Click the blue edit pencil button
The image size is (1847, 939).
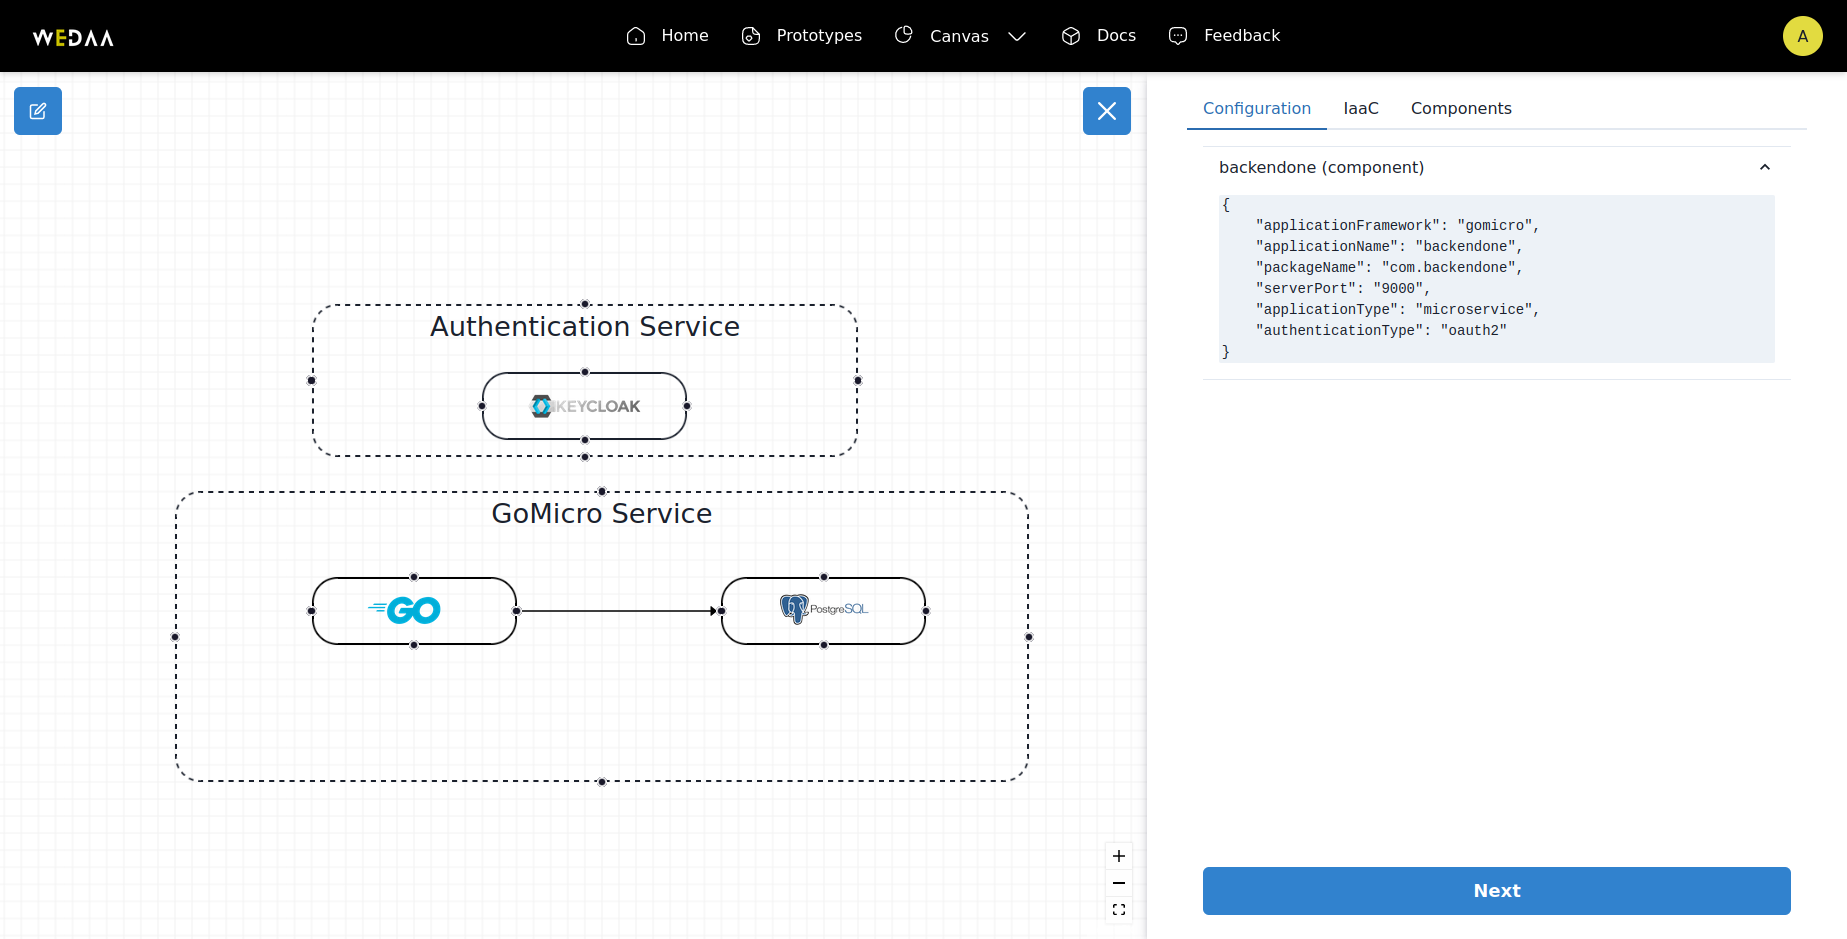coord(38,111)
